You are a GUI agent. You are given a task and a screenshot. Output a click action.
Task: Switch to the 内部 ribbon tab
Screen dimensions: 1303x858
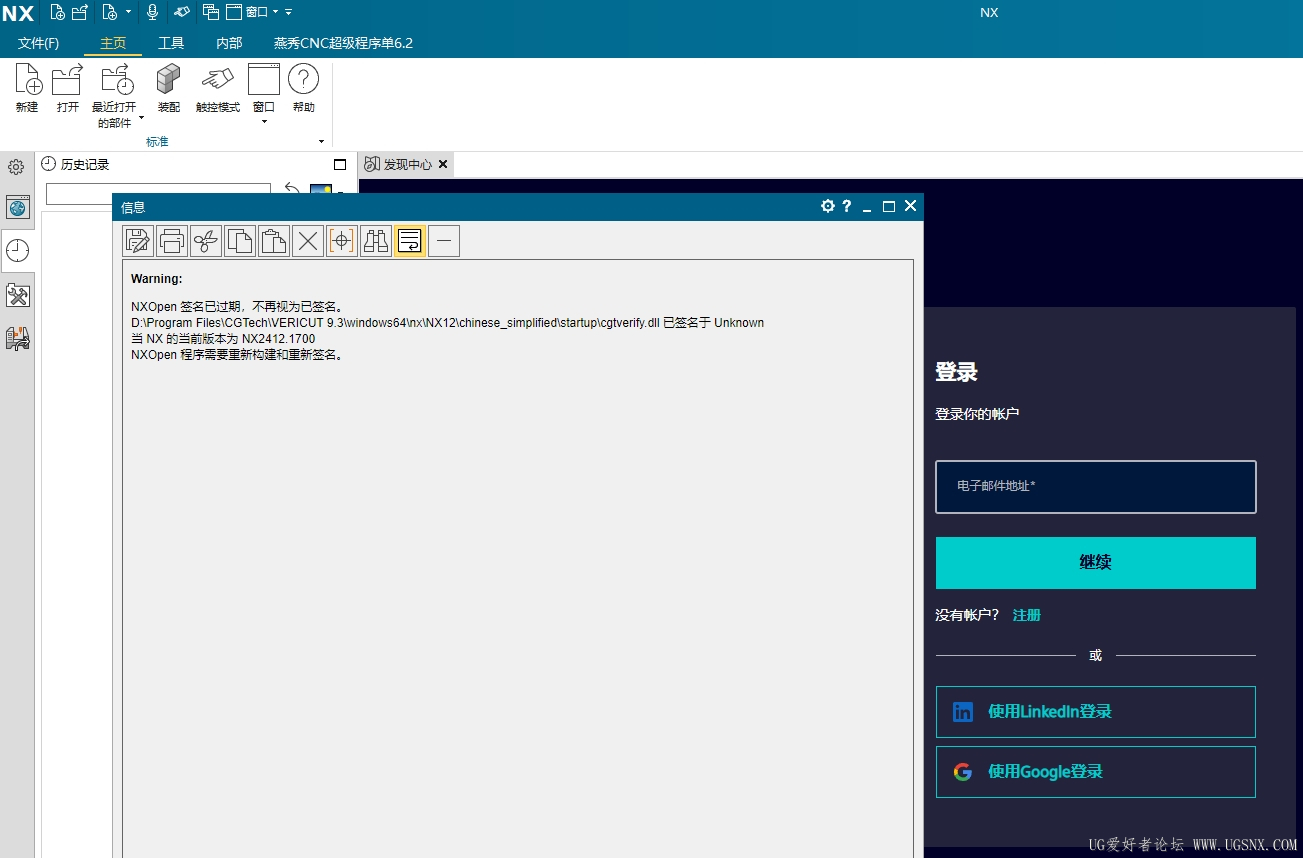pyautogui.click(x=229, y=43)
